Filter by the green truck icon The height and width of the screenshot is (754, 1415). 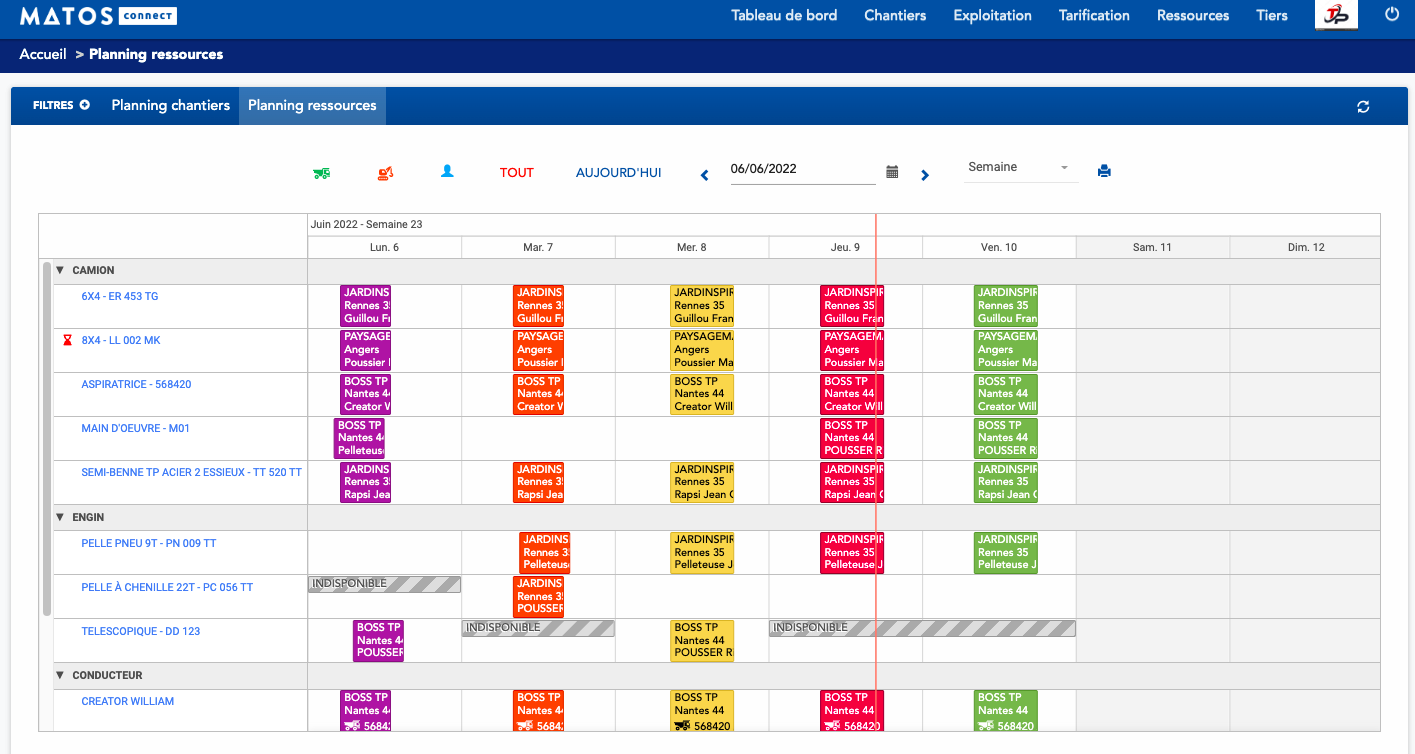pos(321,173)
